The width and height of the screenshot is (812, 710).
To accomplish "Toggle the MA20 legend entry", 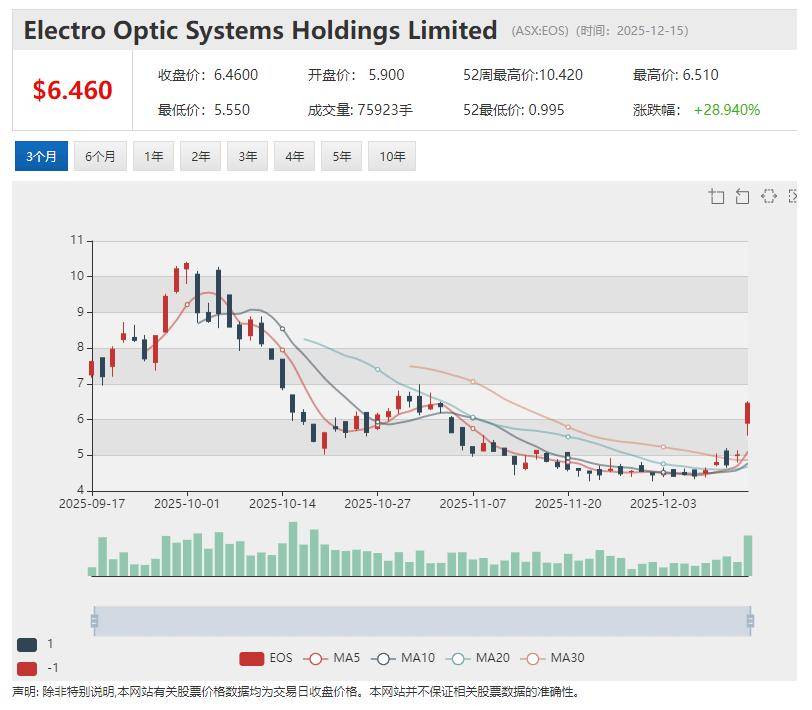I will pyautogui.click(x=477, y=658).
